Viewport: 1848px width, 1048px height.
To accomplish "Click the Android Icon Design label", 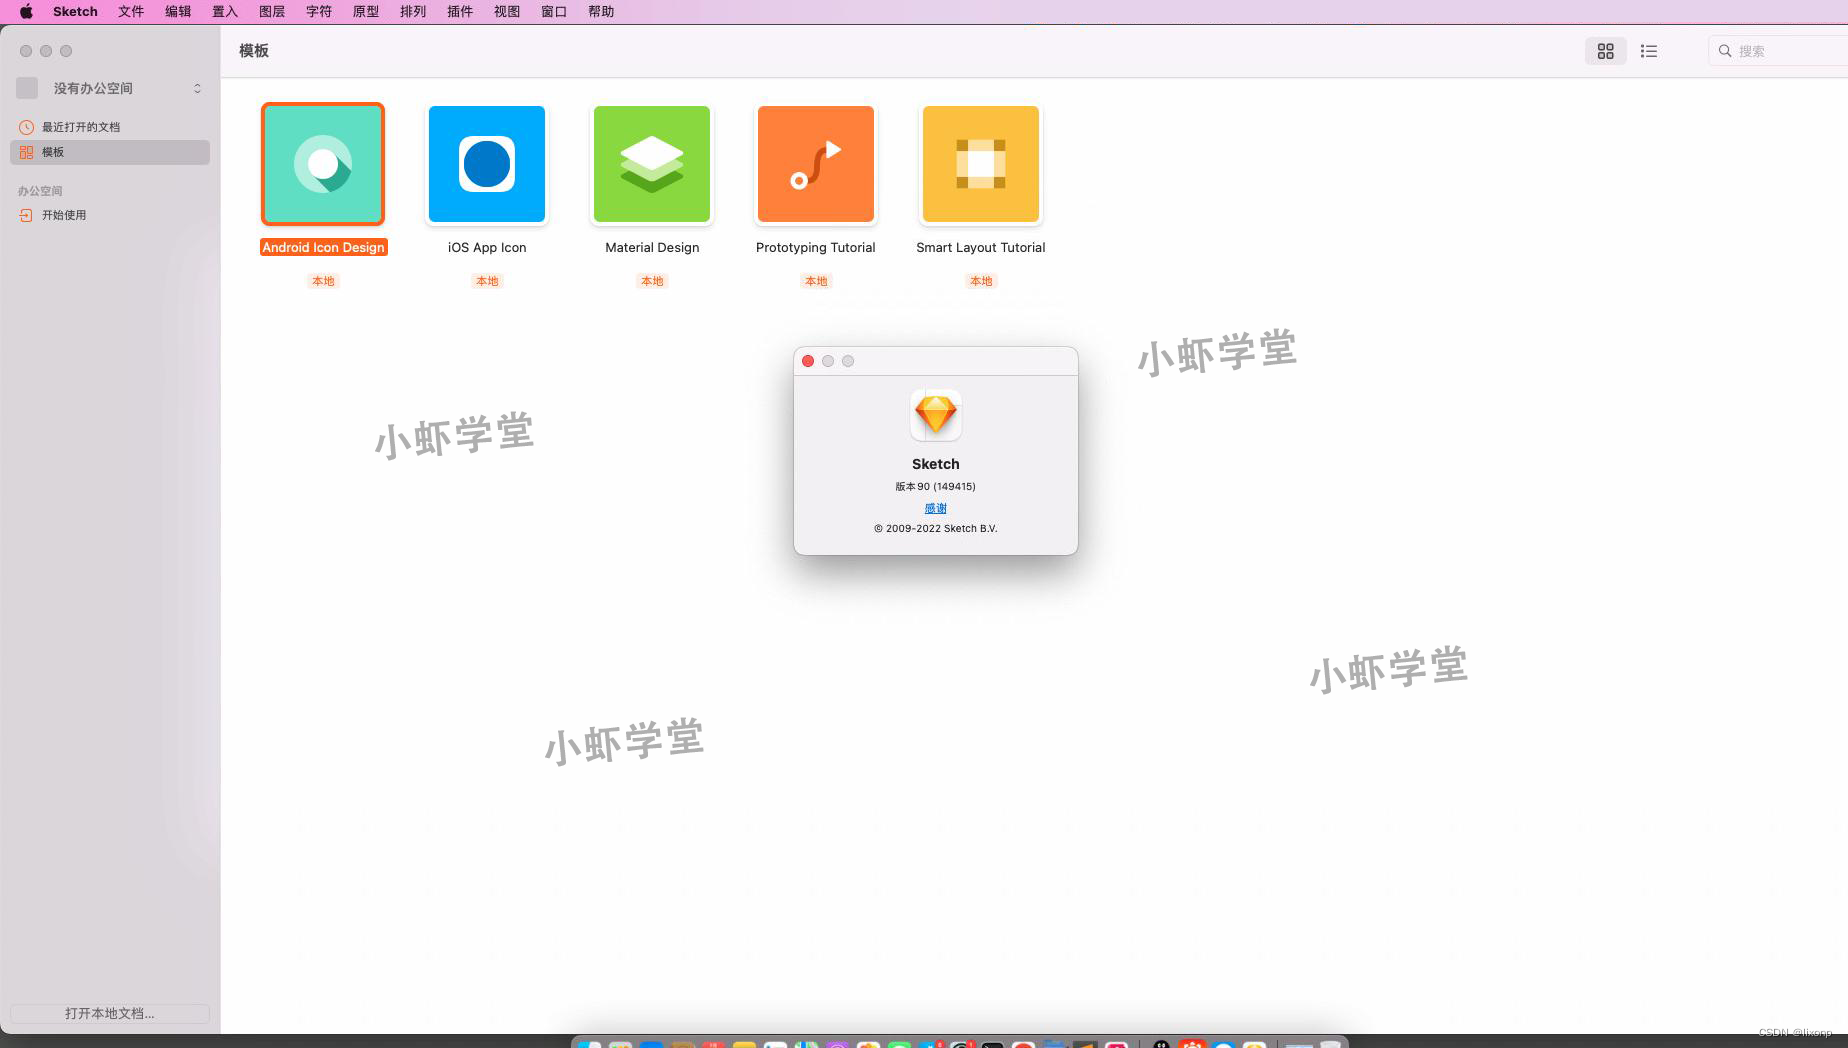I will click(x=323, y=247).
